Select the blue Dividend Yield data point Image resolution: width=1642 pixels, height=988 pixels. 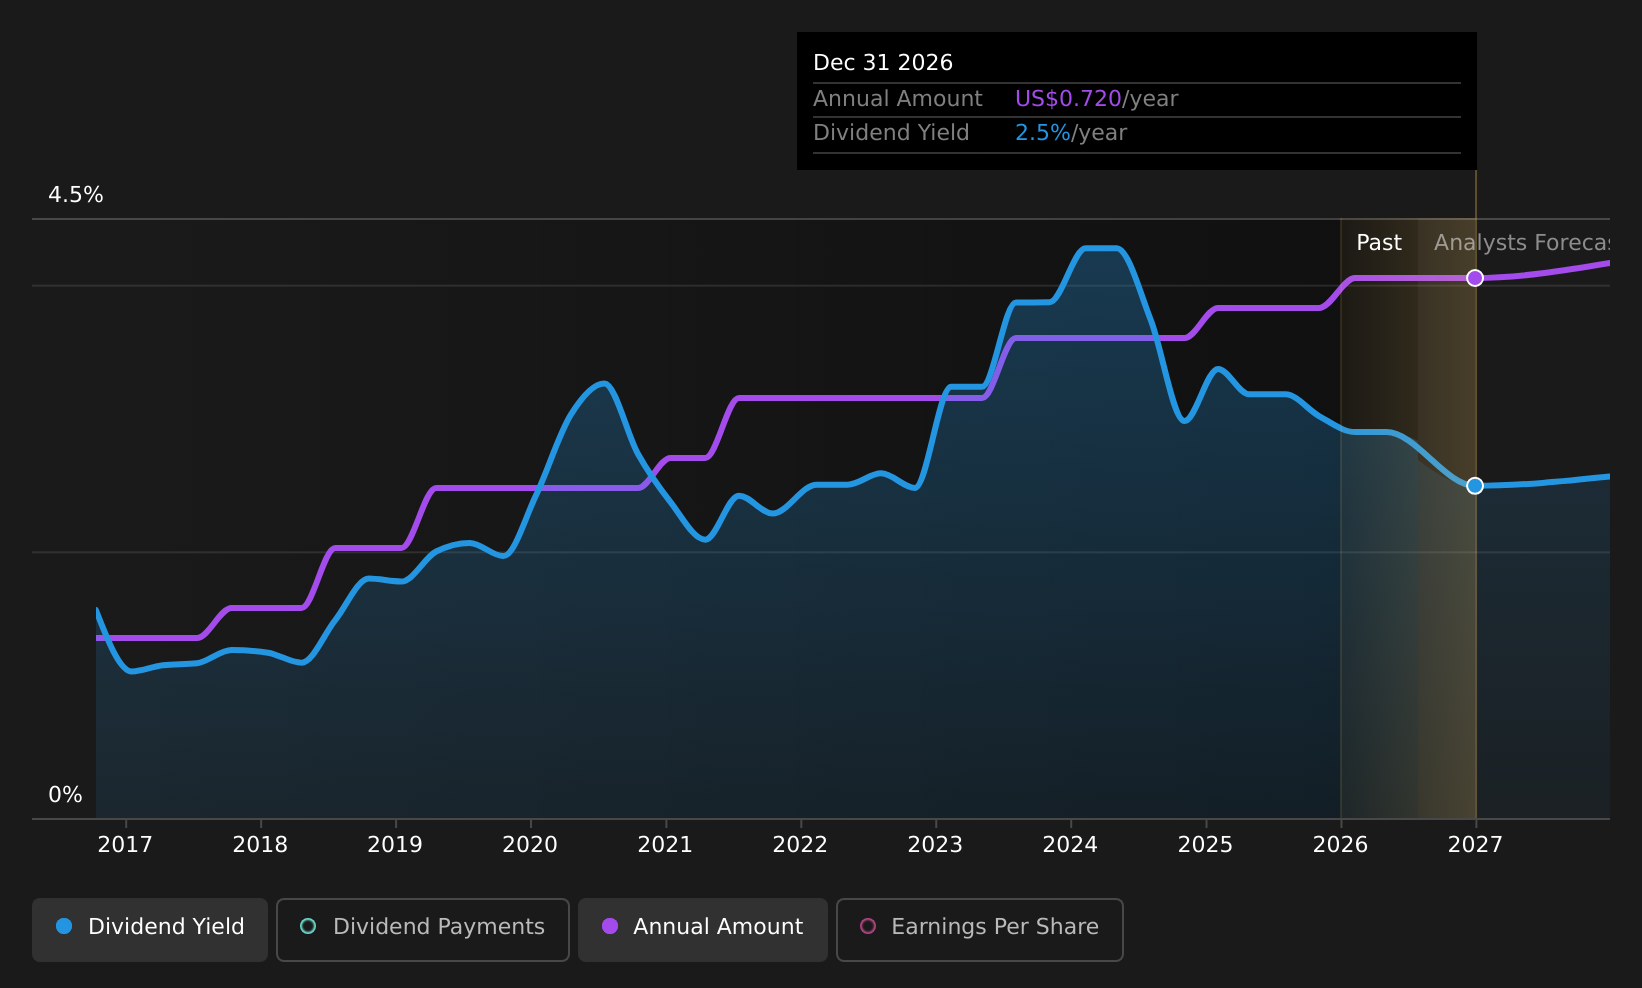[1475, 486]
